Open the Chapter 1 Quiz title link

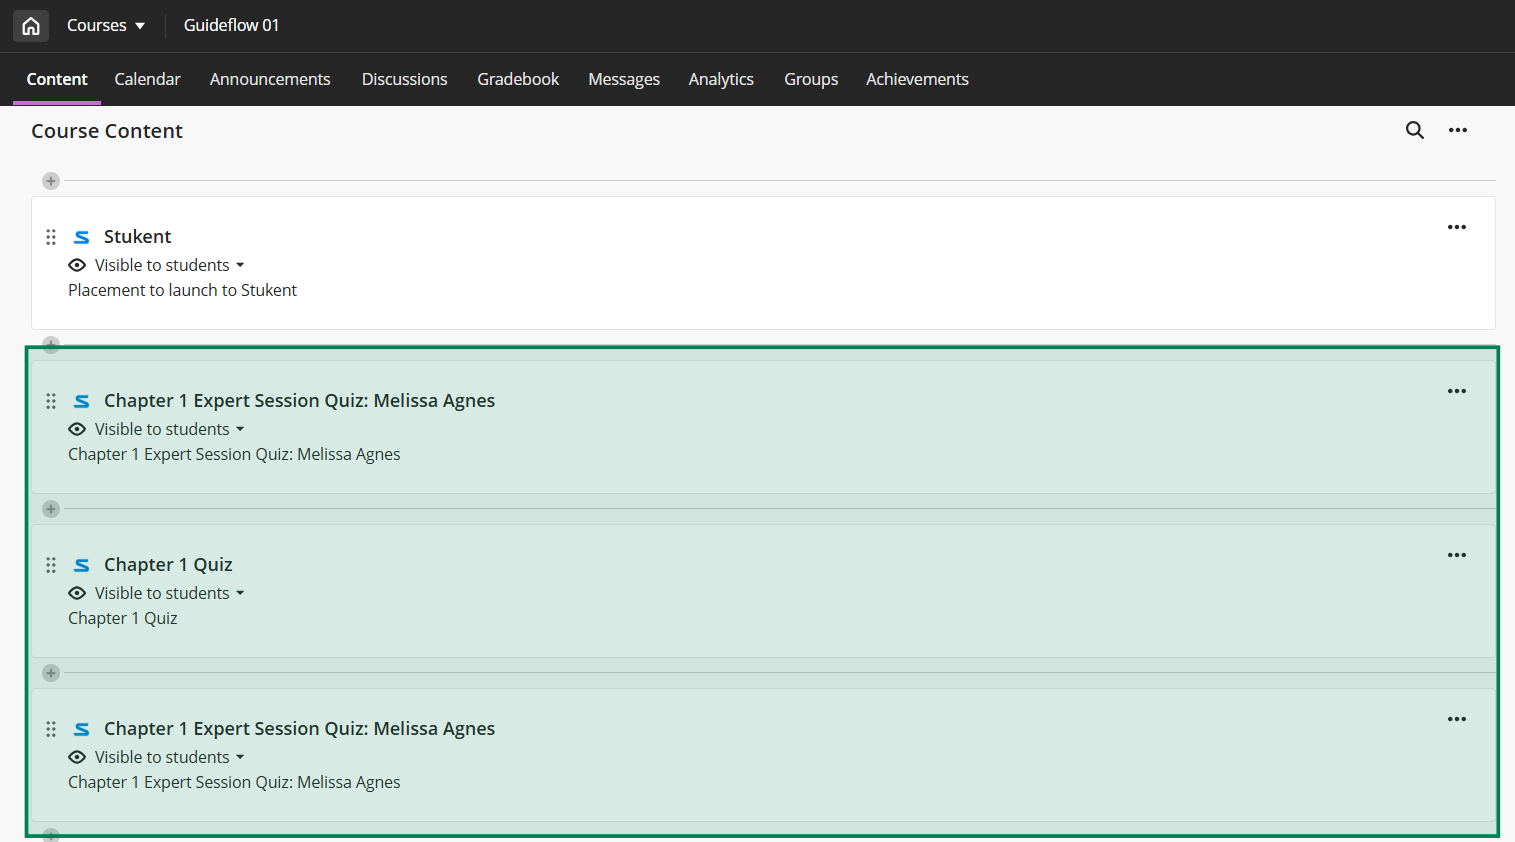[168, 565]
